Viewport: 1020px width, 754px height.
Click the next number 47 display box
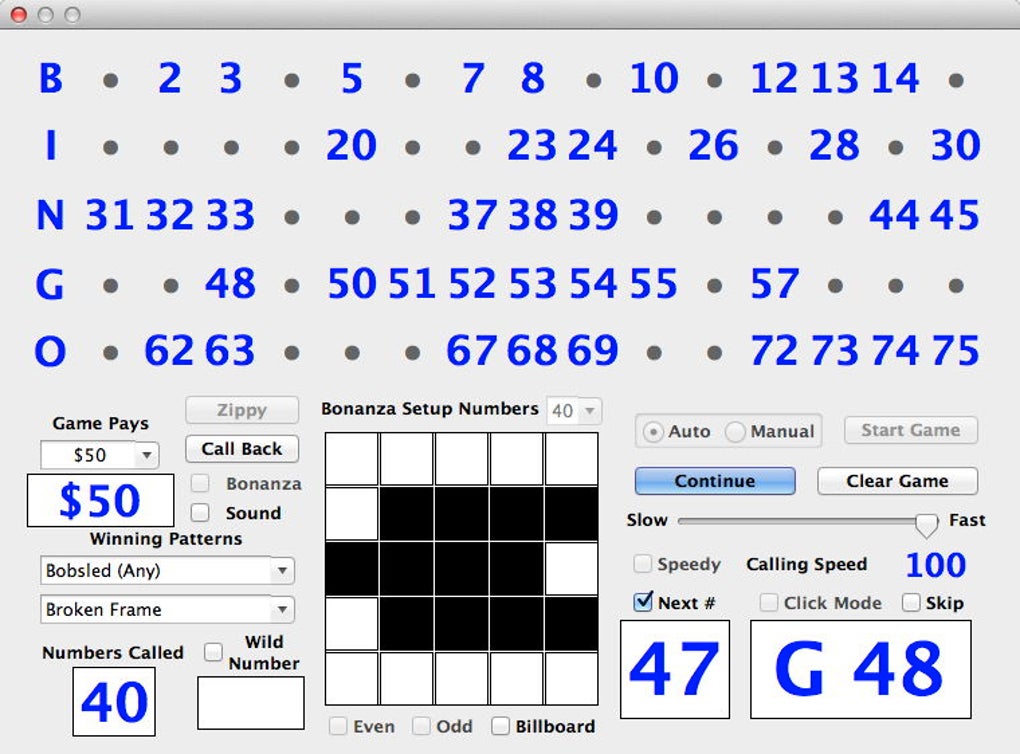pos(675,669)
